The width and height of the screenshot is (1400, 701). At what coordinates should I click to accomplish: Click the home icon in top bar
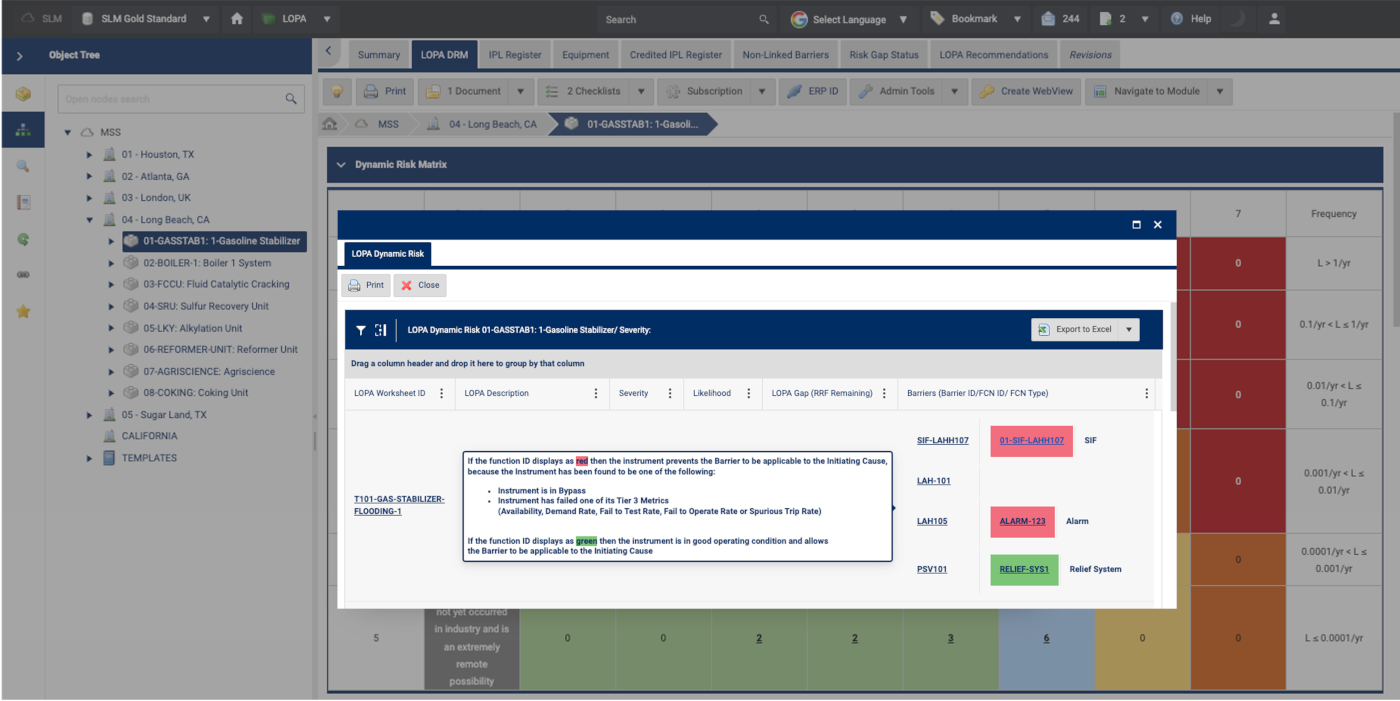click(237, 19)
